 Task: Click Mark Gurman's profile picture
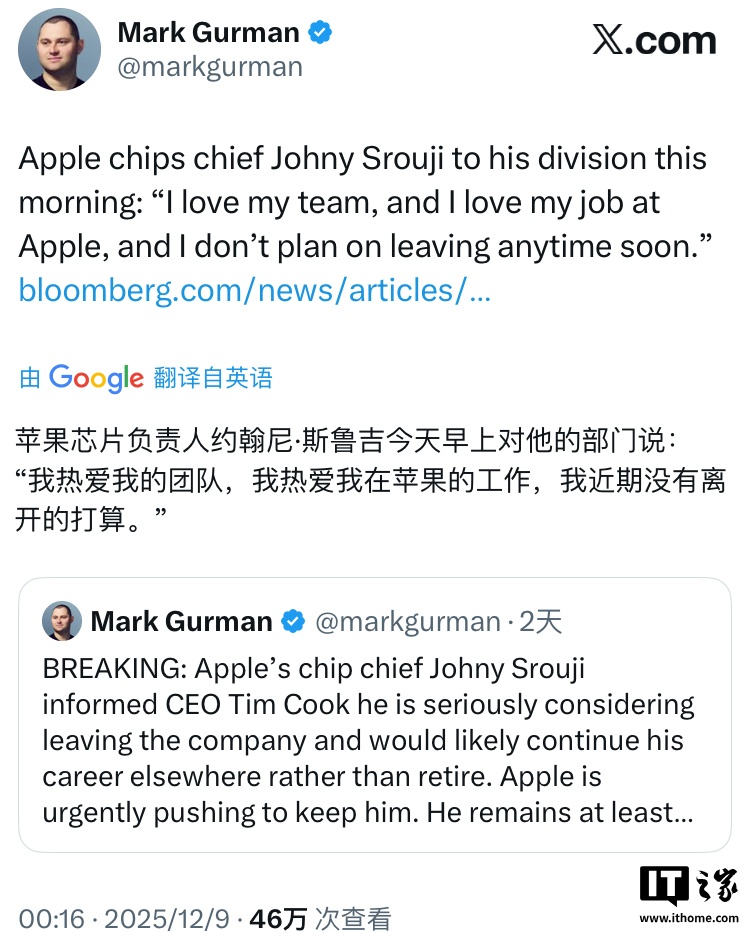point(60,49)
